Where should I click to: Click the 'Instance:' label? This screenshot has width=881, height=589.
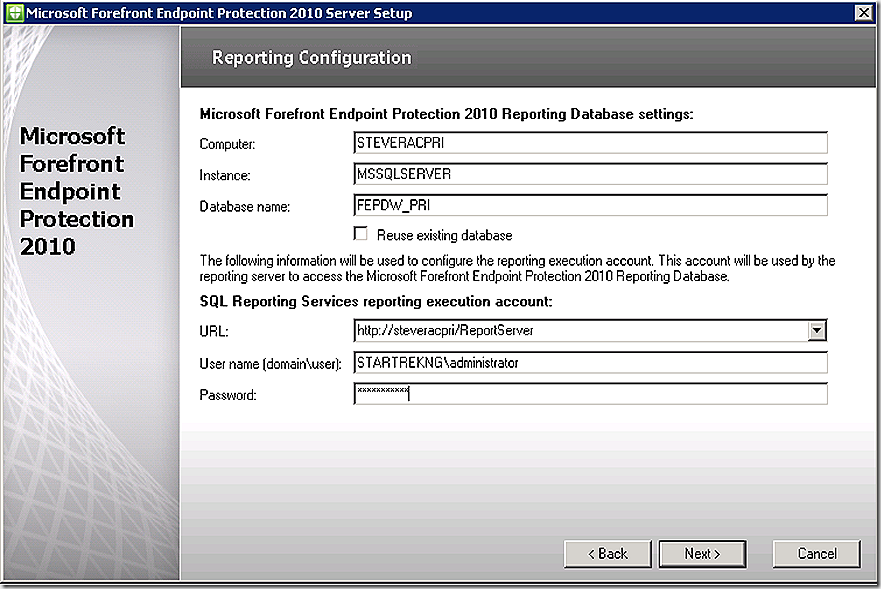pos(225,175)
